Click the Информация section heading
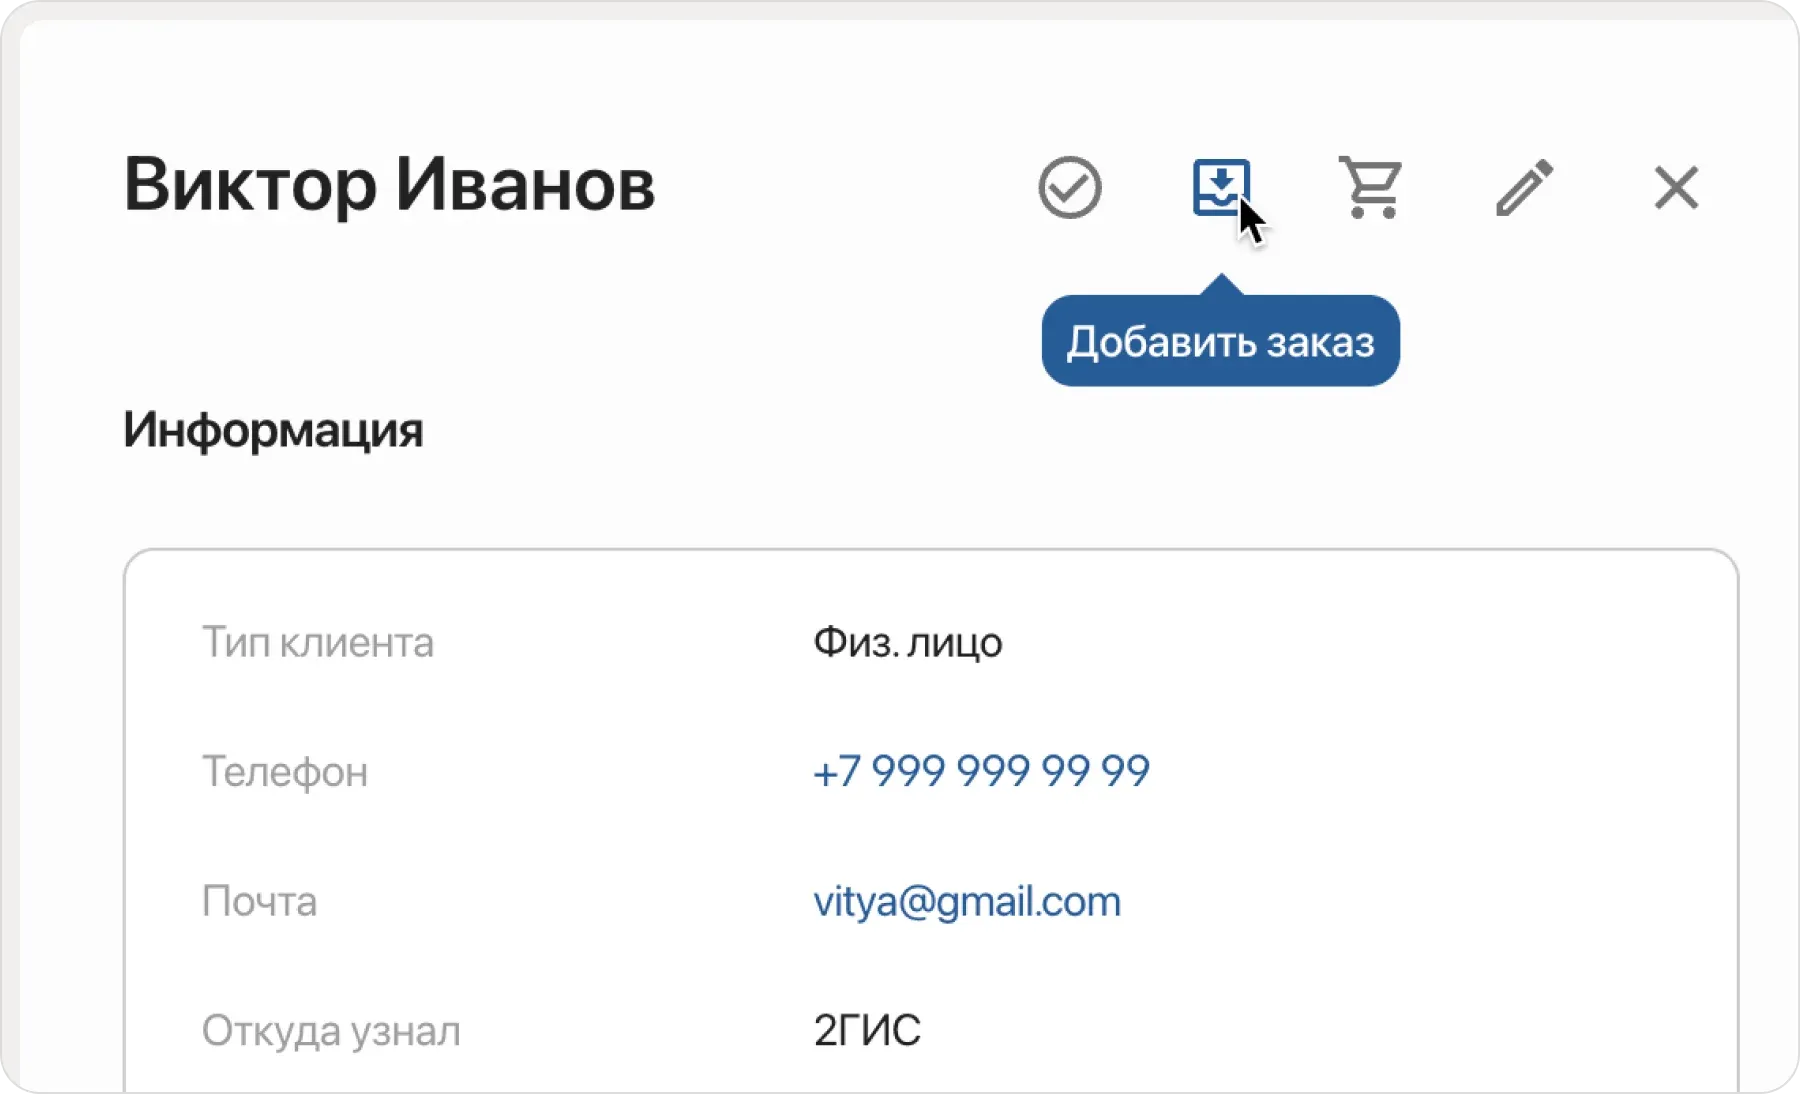Screen dimensions: 1800x1094 tap(273, 431)
